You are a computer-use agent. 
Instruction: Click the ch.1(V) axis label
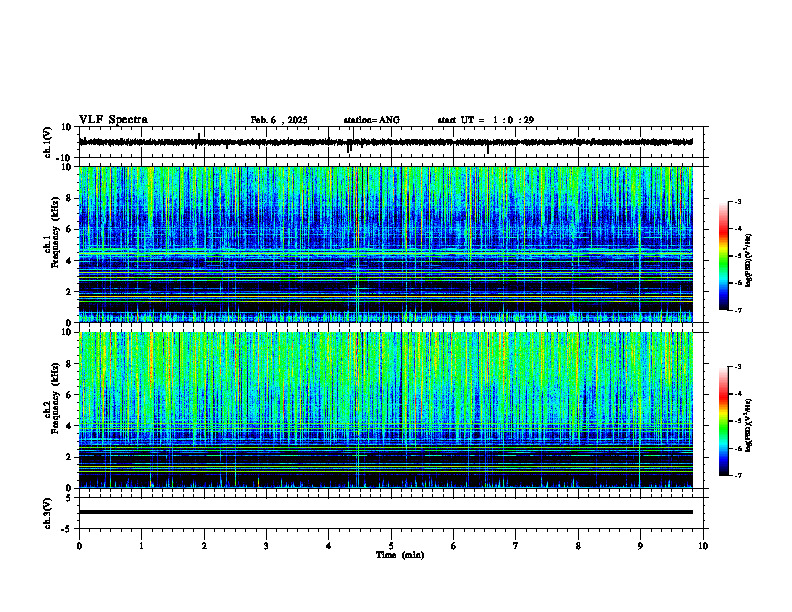tap(48, 142)
